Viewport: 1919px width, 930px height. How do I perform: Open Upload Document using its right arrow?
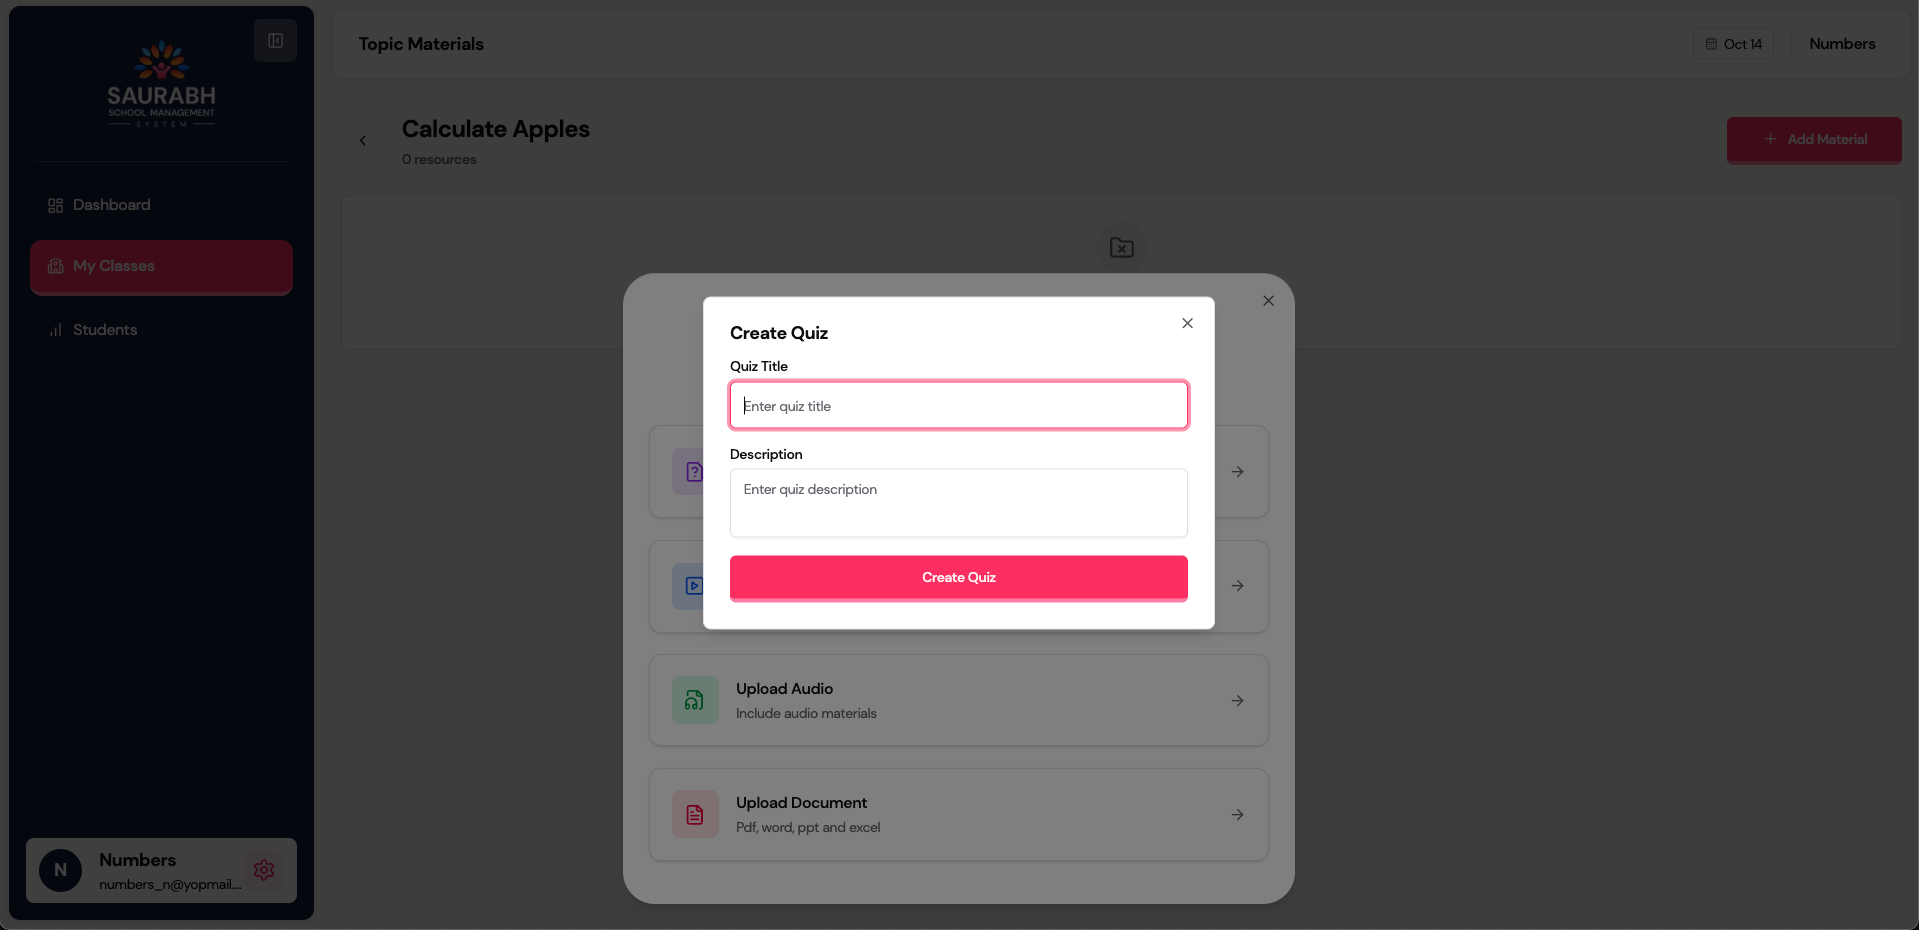tap(1237, 815)
